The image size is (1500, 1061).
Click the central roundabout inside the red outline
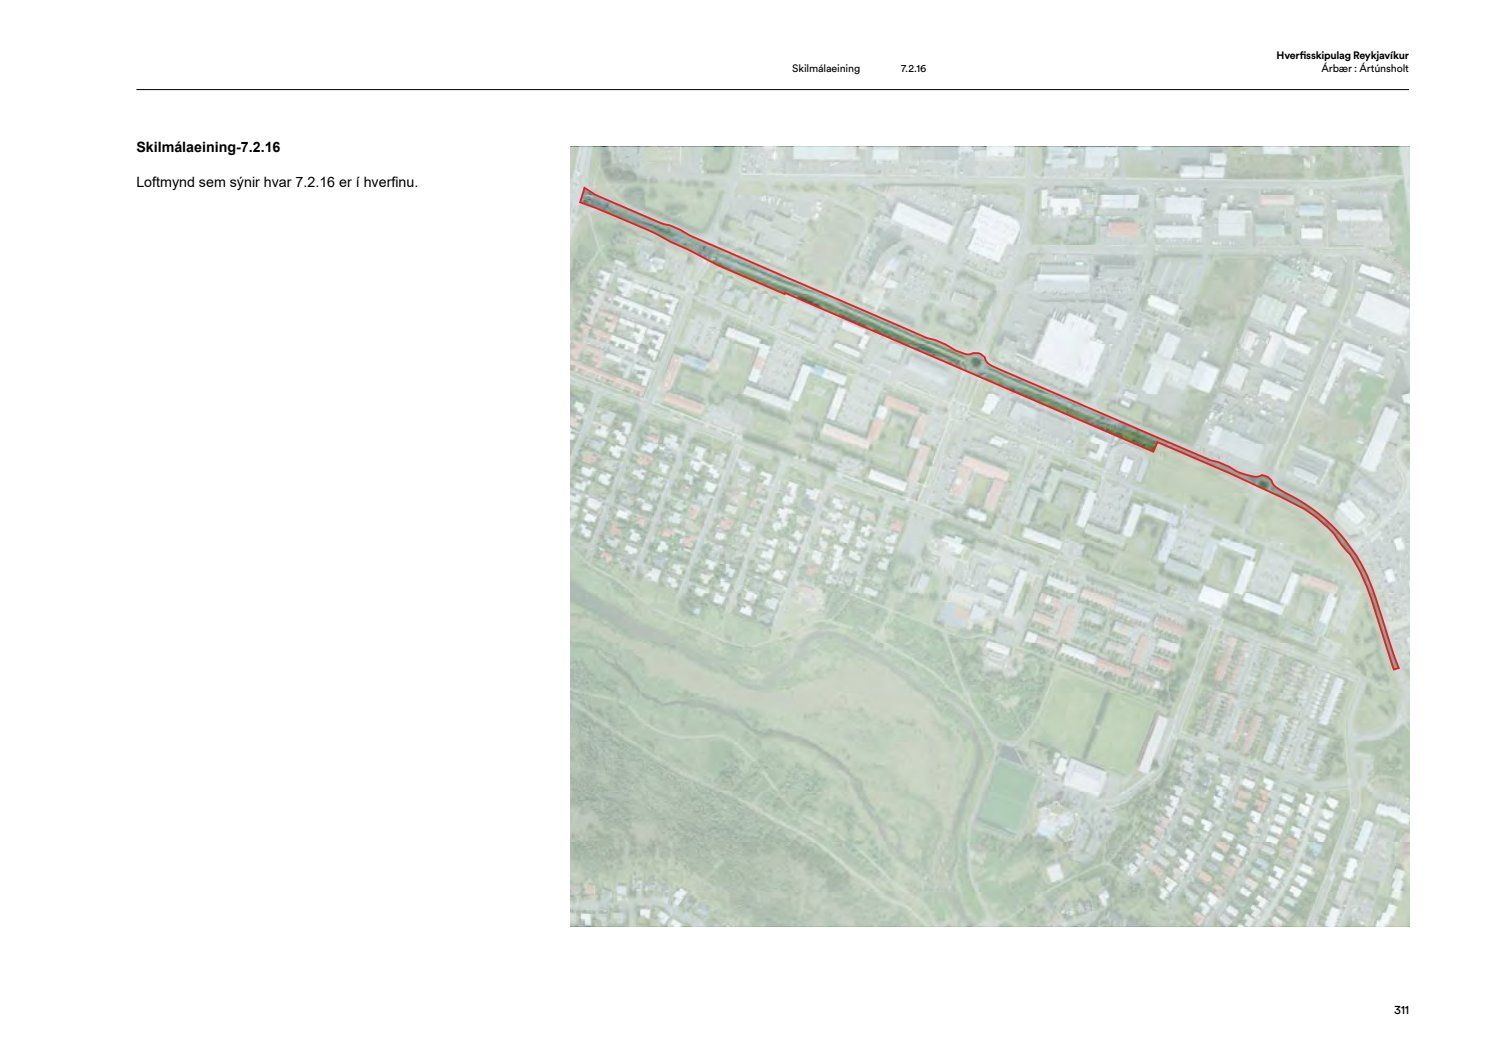click(x=974, y=363)
